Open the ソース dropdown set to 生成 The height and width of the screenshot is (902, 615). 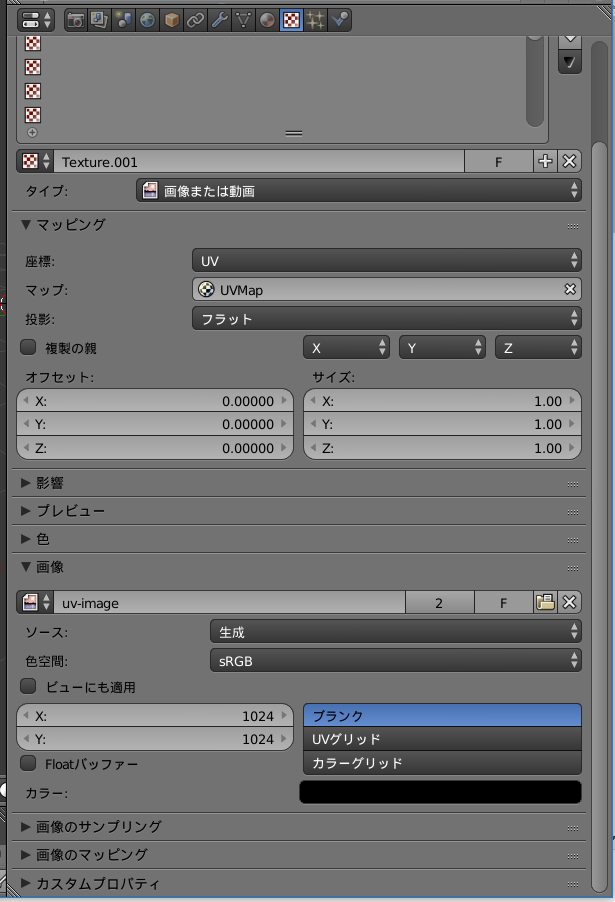click(396, 632)
